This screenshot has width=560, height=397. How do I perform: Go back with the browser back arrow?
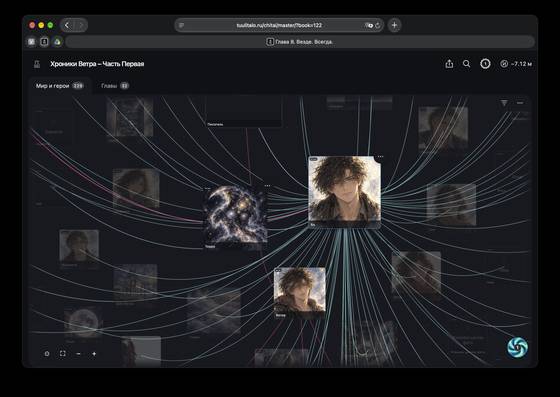coord(67,25)
